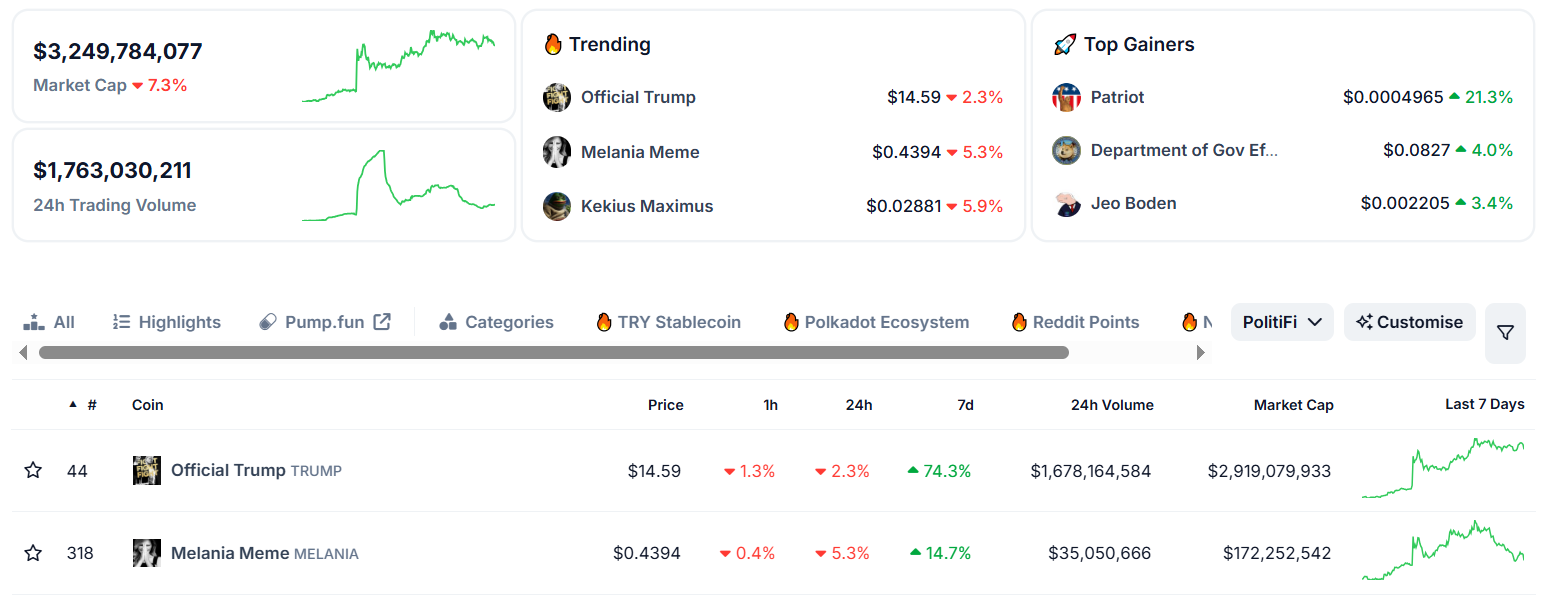Toggle favorite star for Melania Meme

pos(33,553)
